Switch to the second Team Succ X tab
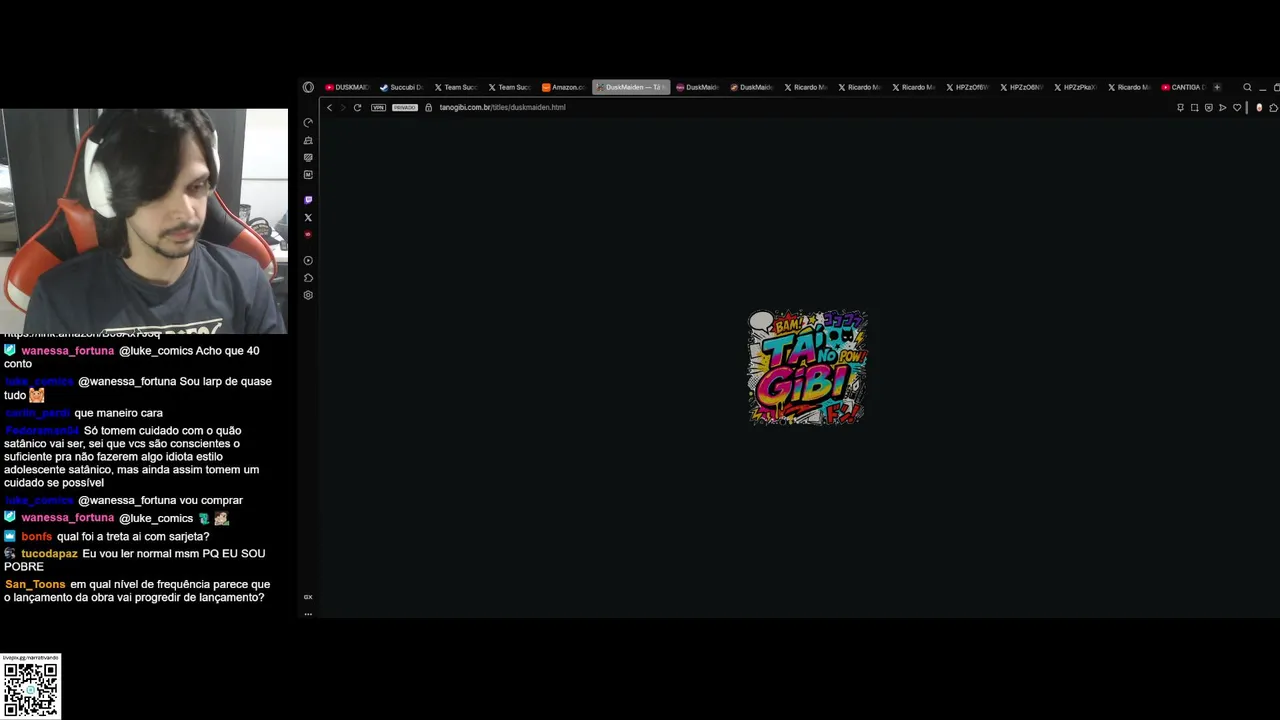 tap(509, 87)
